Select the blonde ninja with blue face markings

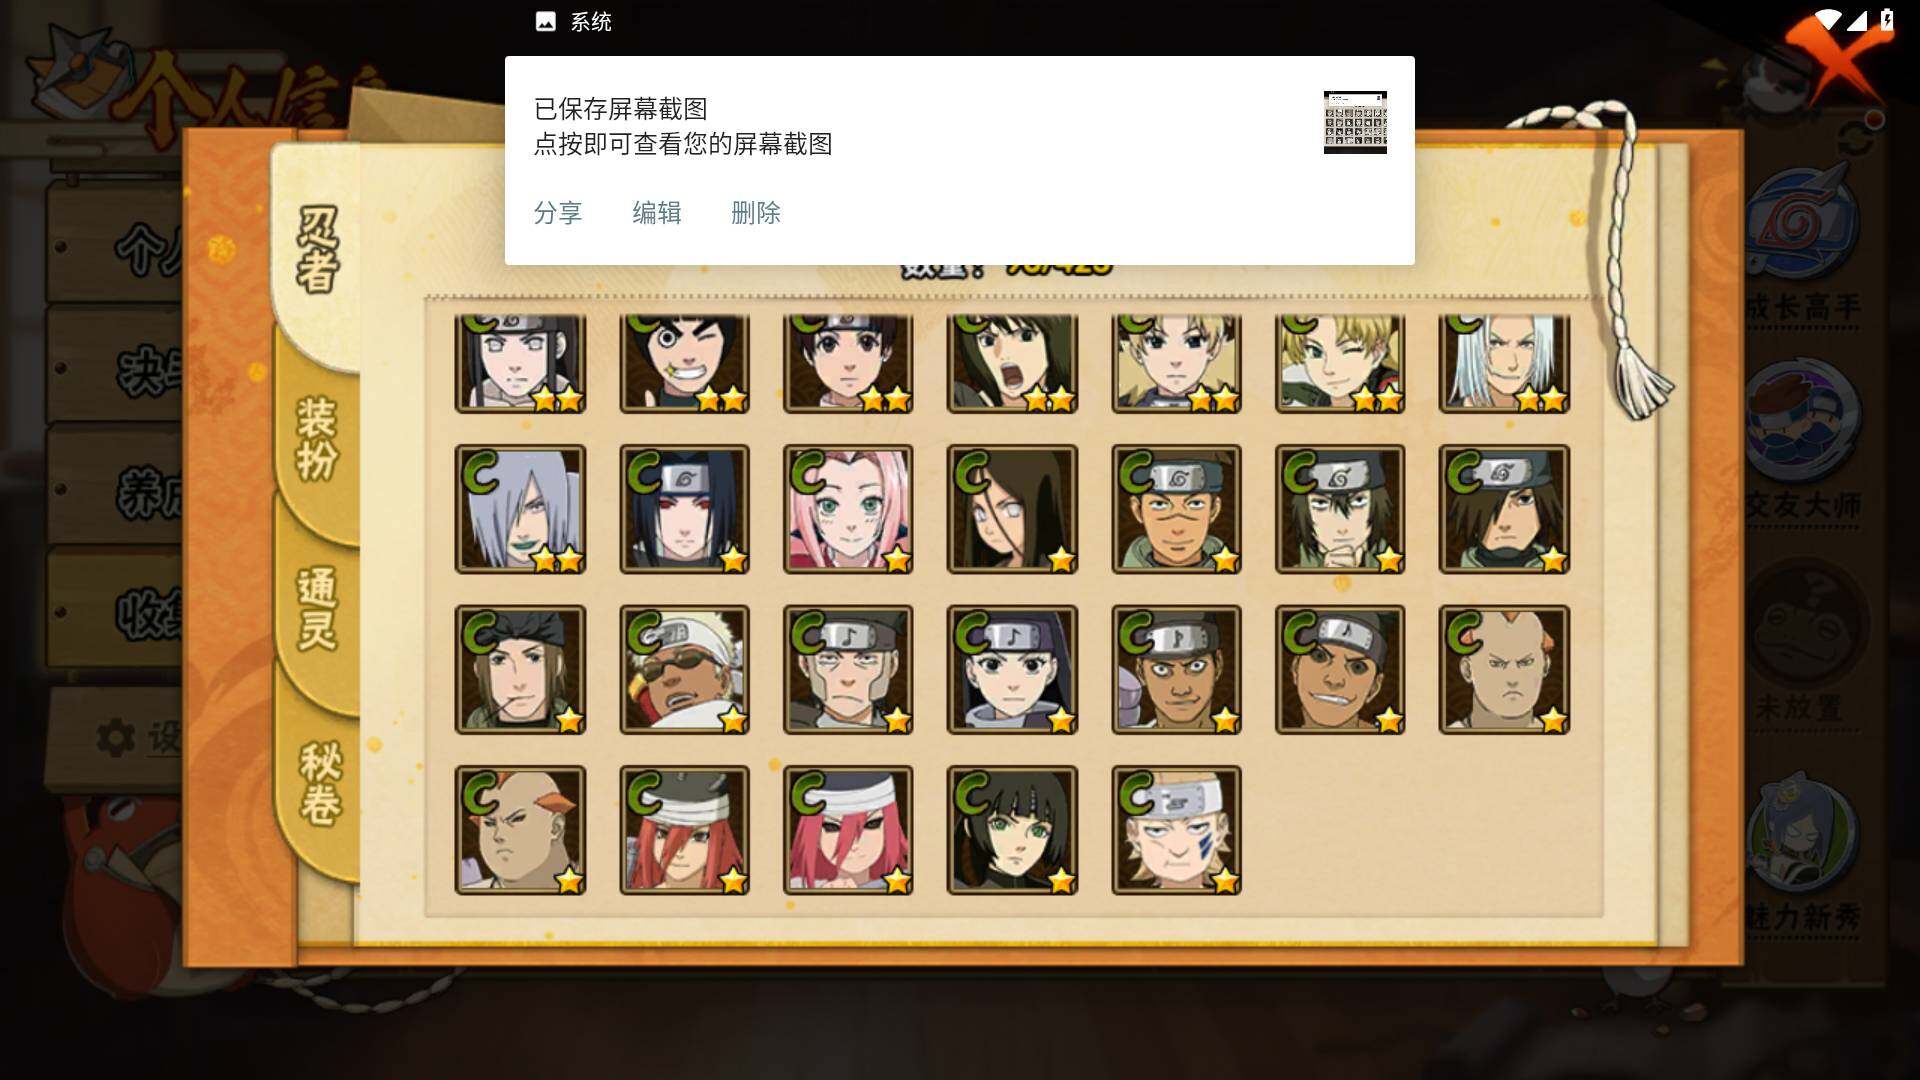click(1176, 831)
